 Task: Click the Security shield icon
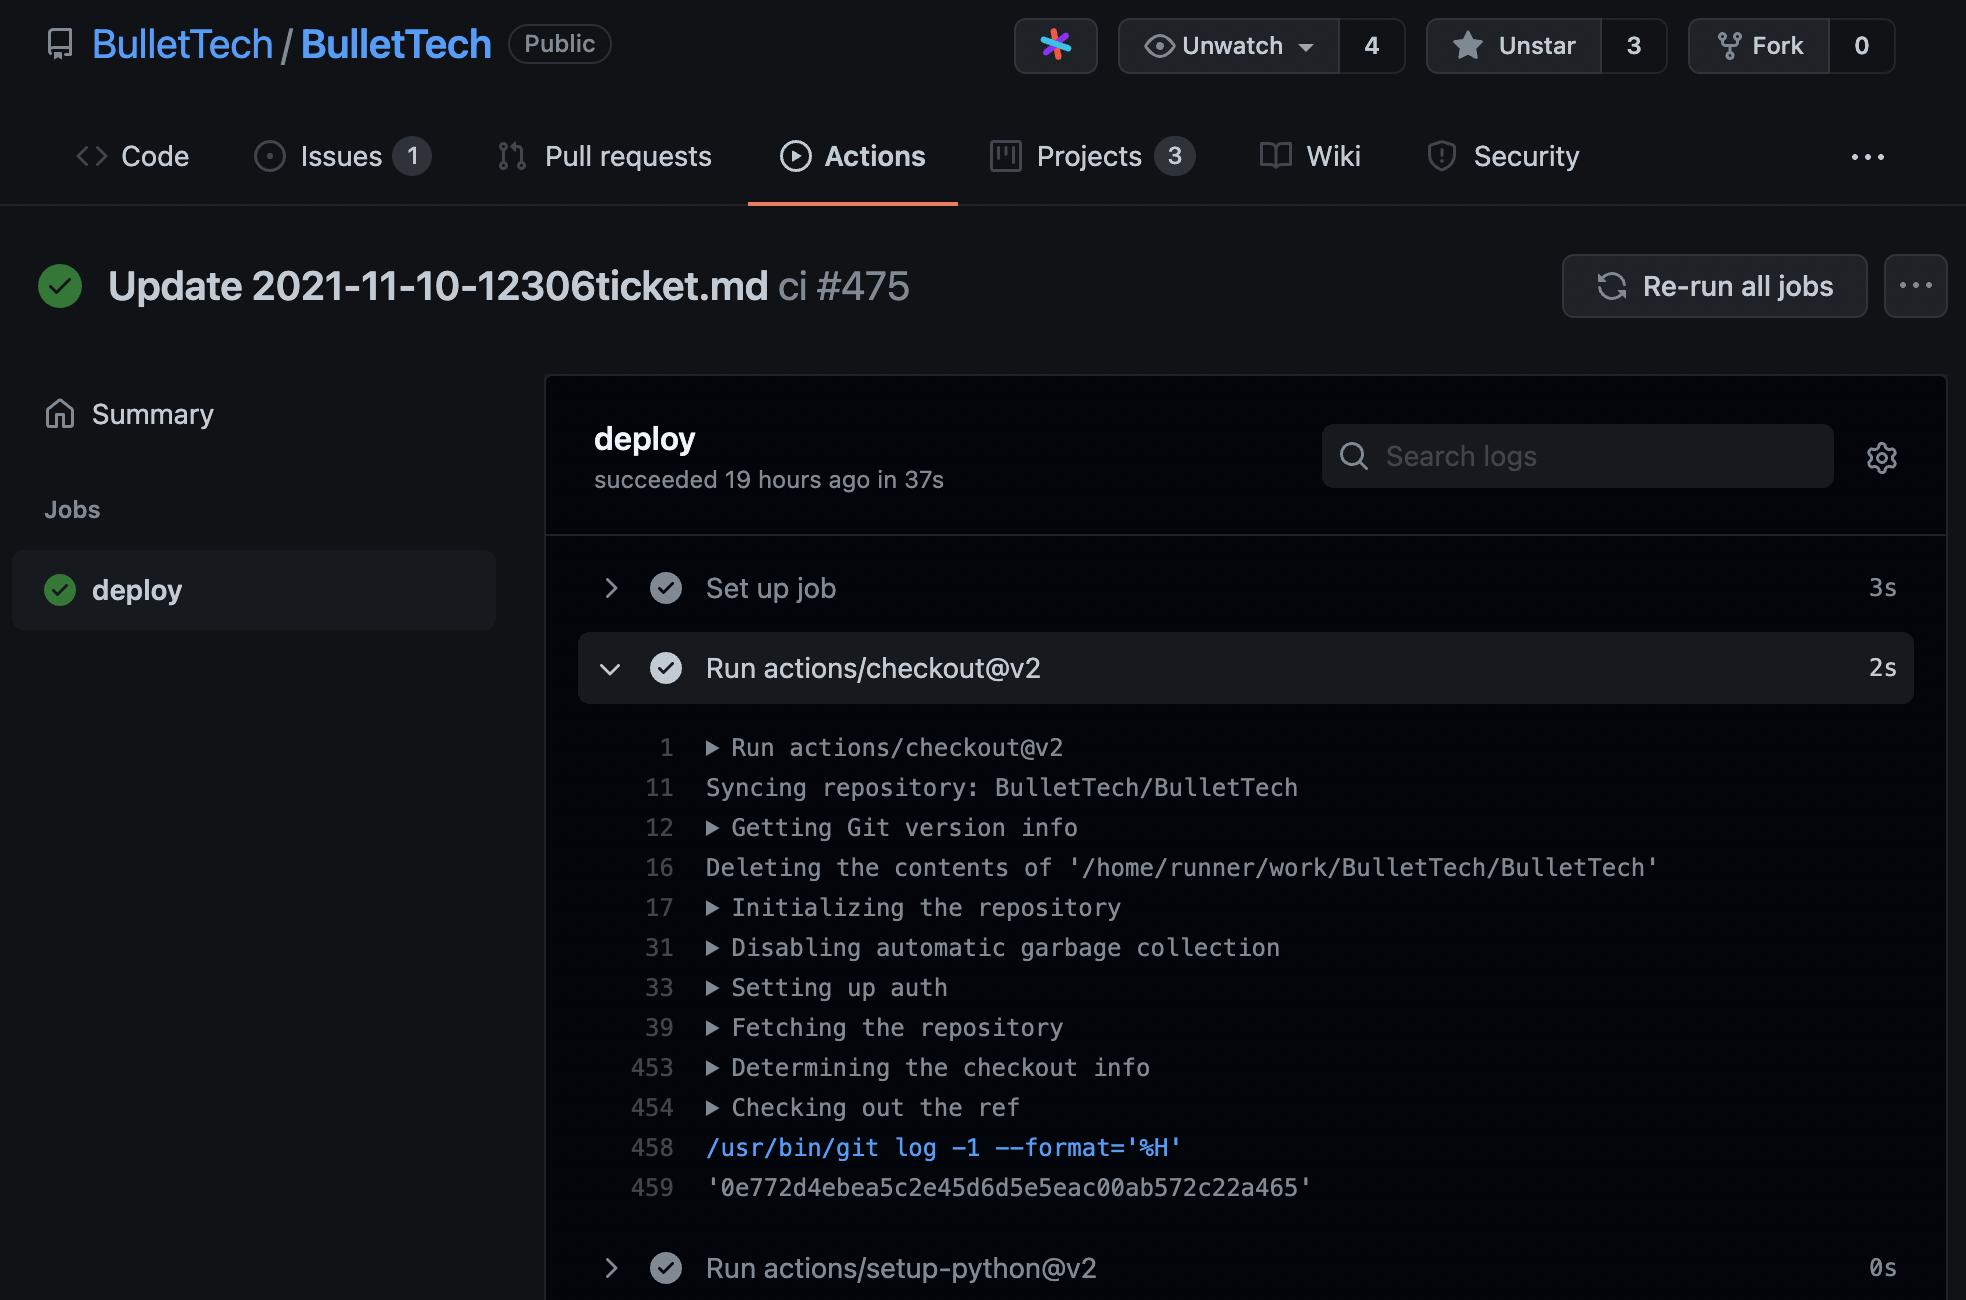(x=1439, y=154)
